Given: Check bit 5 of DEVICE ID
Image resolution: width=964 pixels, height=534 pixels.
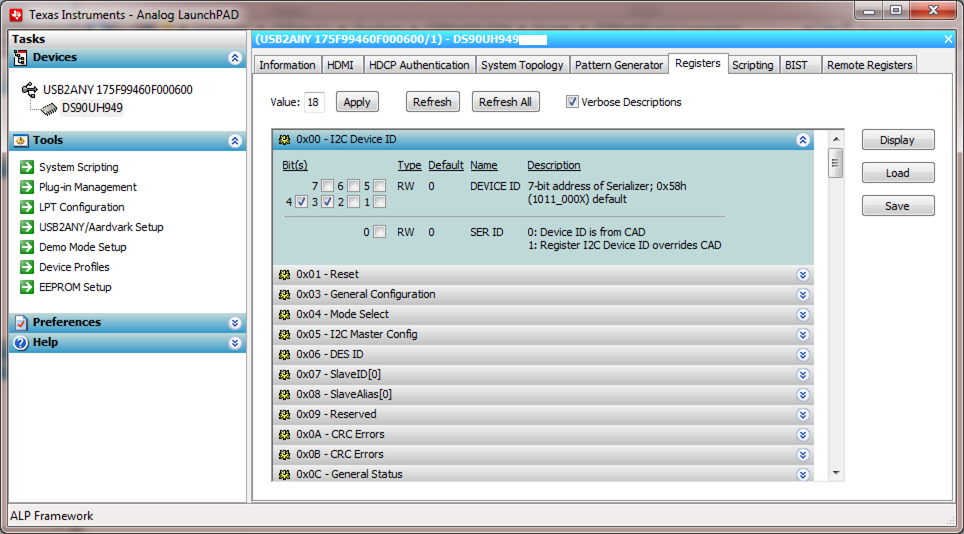Looking at the screenshot, I should coord(380,186).
